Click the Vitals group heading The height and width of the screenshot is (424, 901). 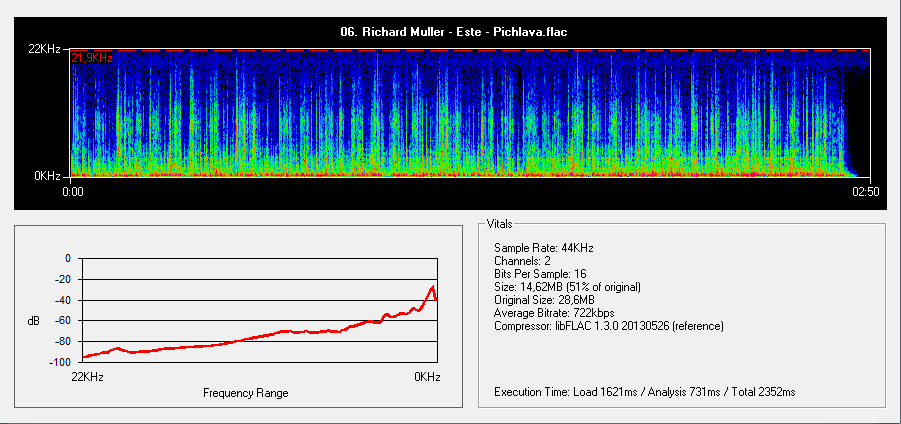[498, 223]
